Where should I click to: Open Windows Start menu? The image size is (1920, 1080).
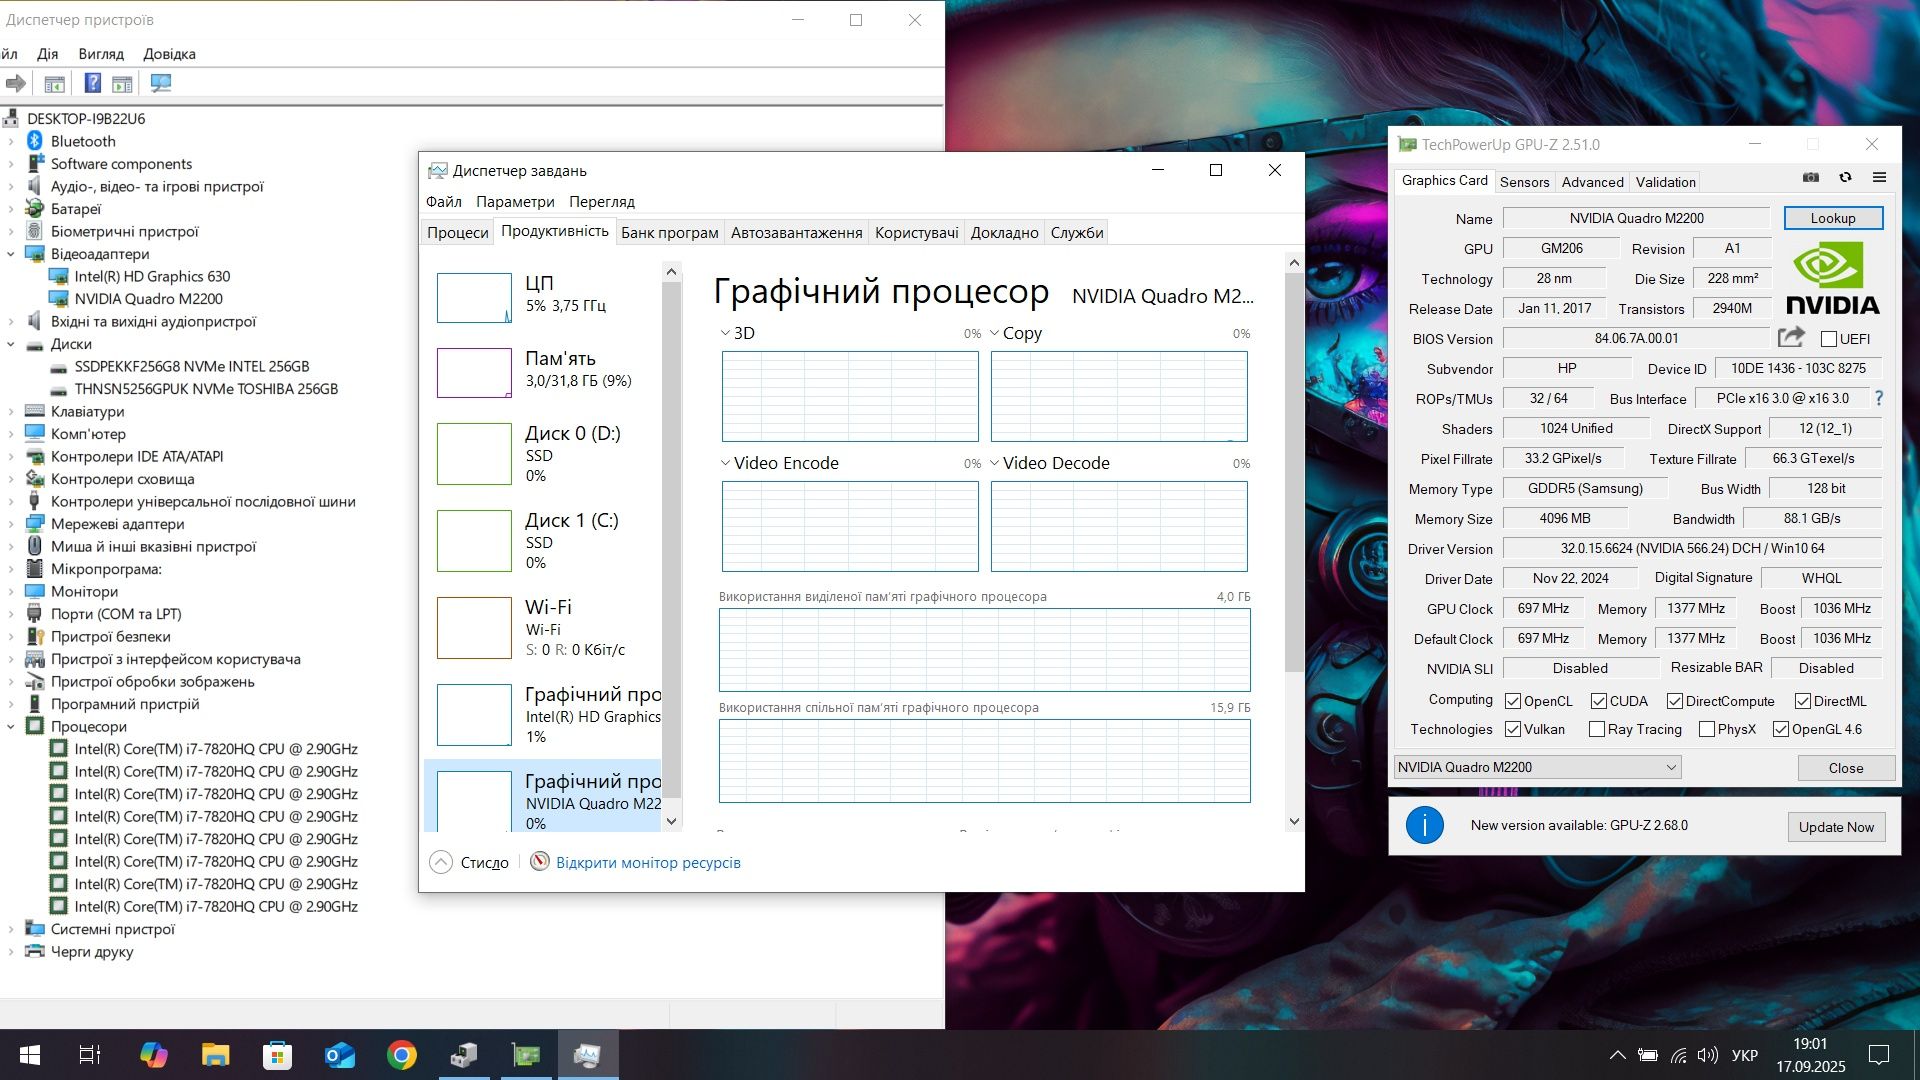[x=30, y=1055]
